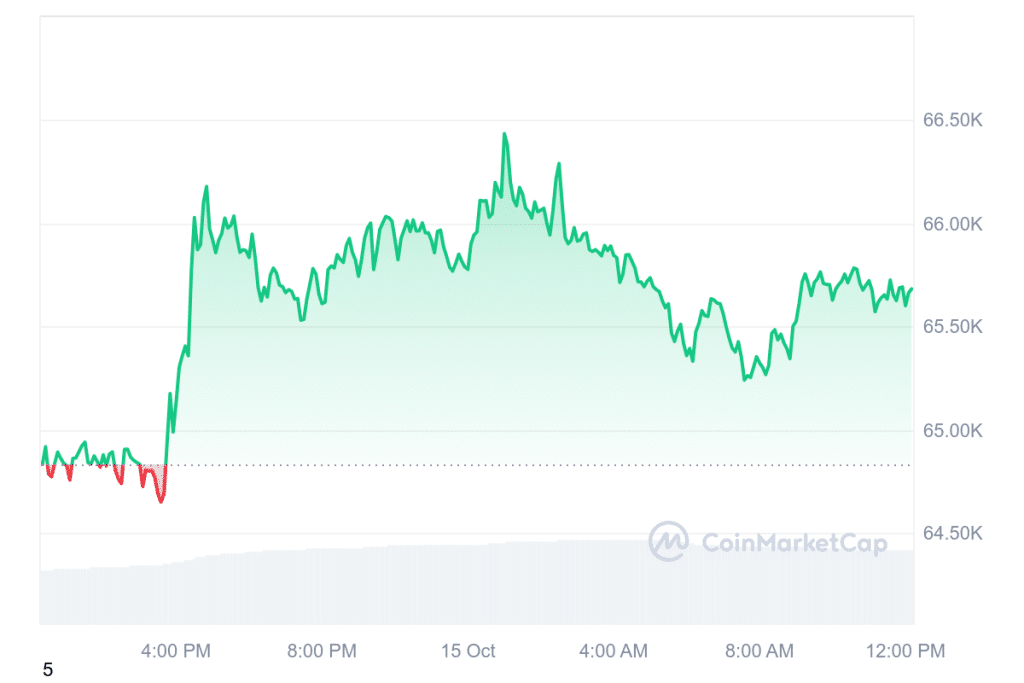Click the number 5 at bottom left

pyautogui.click(x=47, y=670)
